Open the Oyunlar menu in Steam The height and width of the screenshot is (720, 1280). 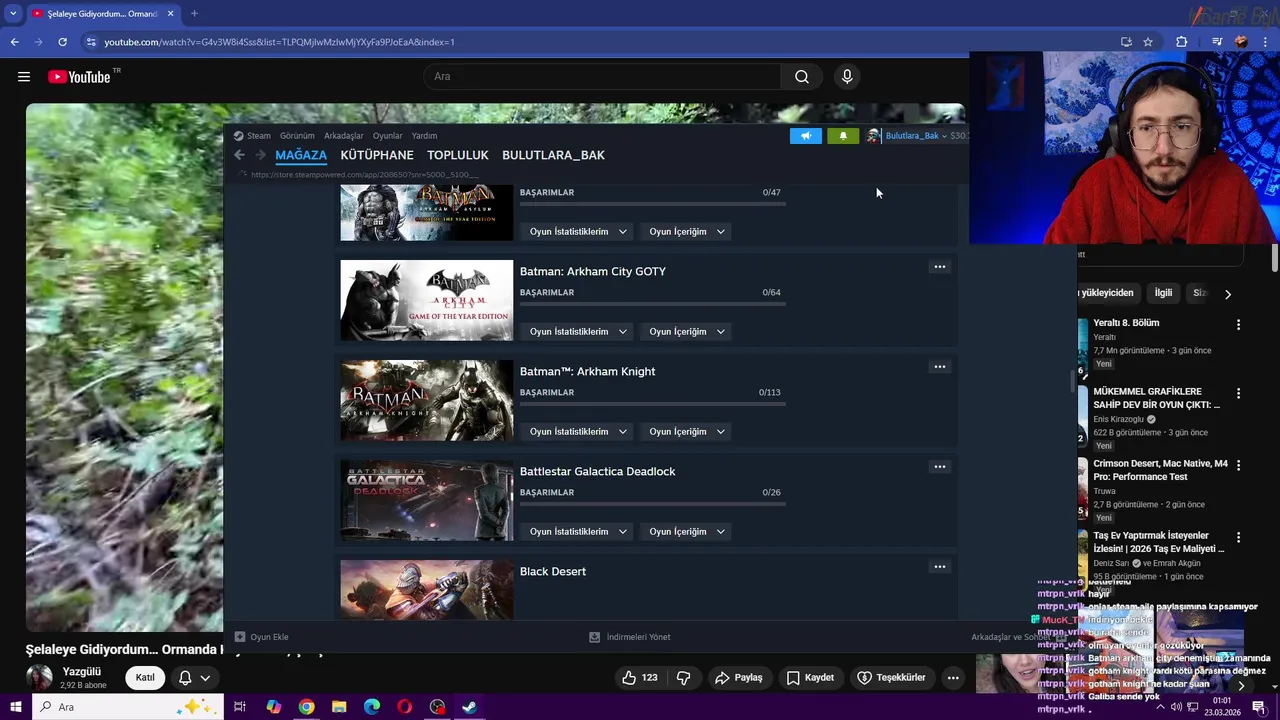(388, 136)
